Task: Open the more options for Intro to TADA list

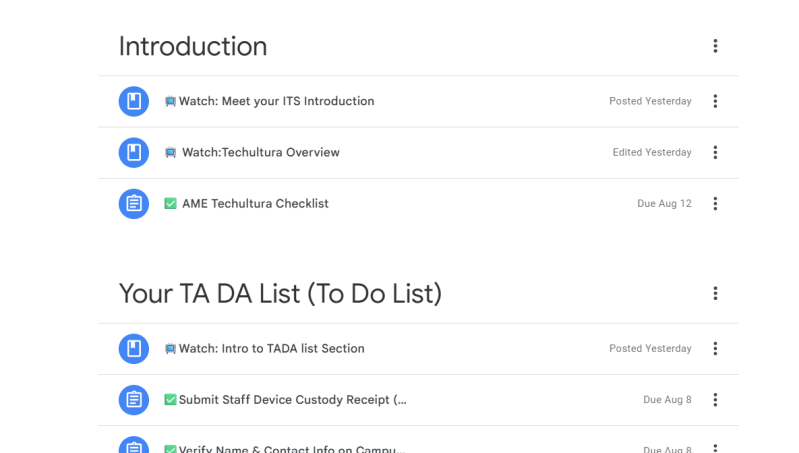Action: [x=715, y=349]
